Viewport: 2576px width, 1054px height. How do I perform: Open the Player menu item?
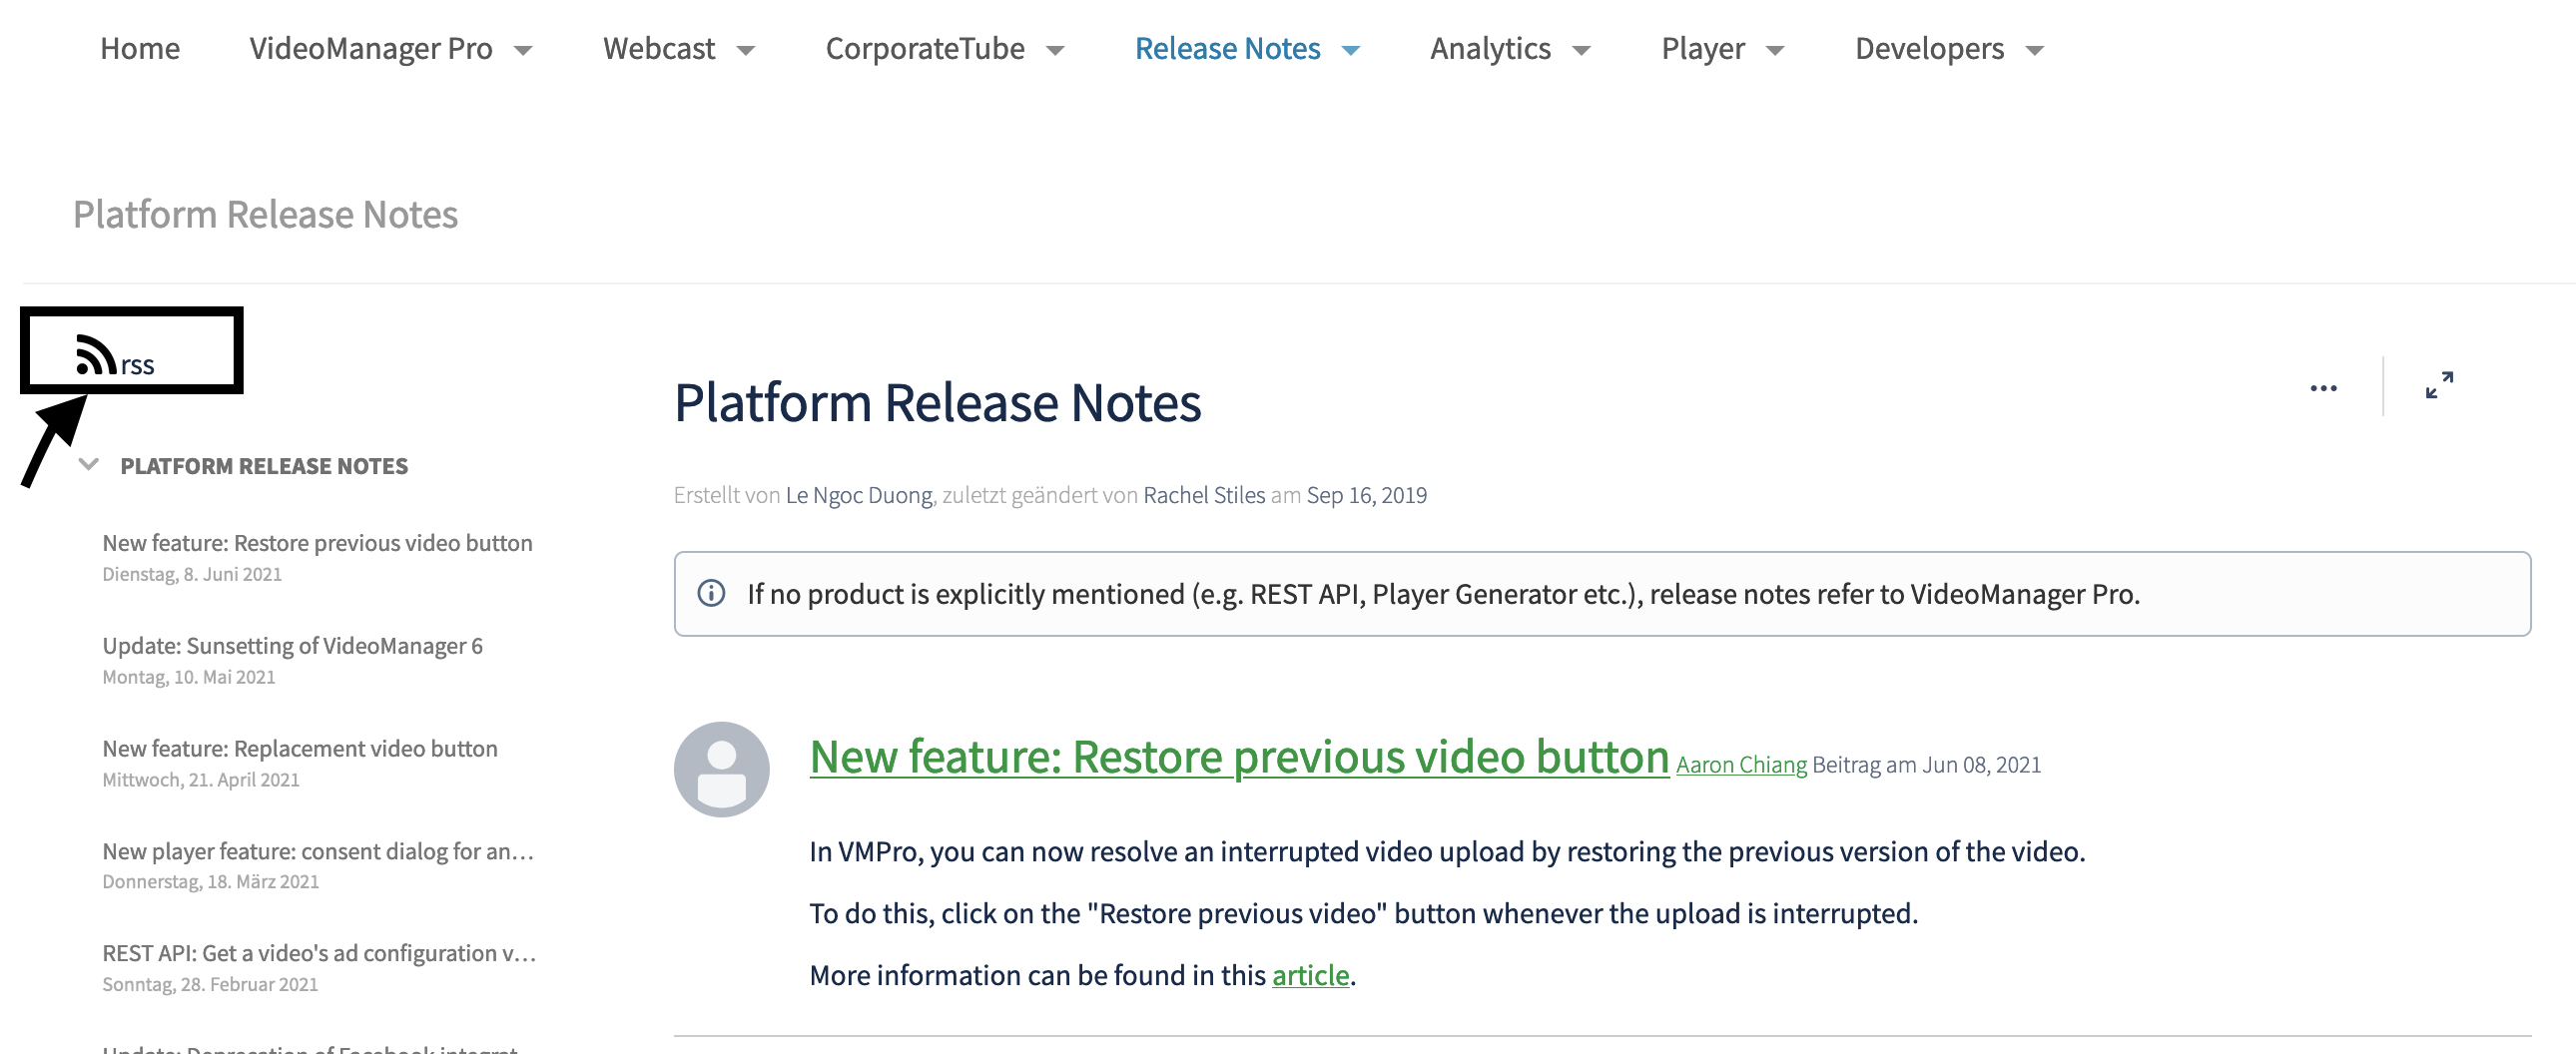click(1703, 48)
